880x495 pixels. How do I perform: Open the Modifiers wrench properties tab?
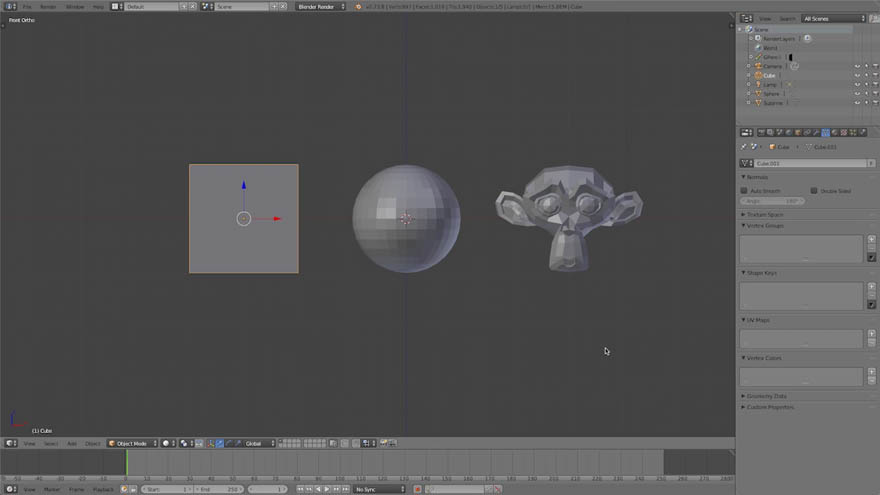[x=817, y=132]
